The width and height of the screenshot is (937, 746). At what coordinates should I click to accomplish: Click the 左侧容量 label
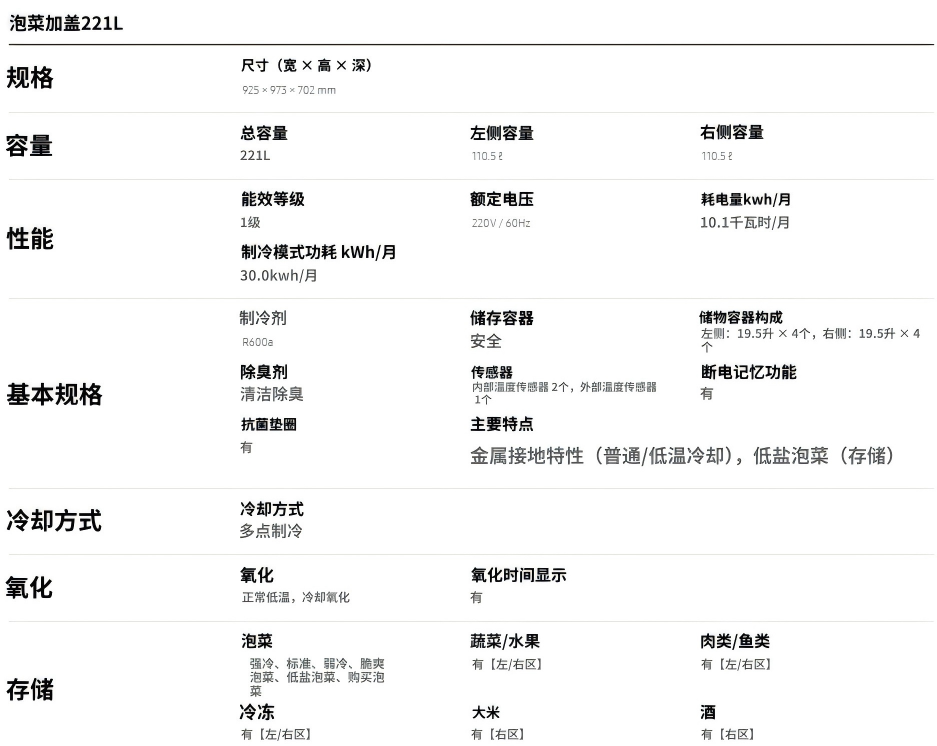click(x=502, y=133)
